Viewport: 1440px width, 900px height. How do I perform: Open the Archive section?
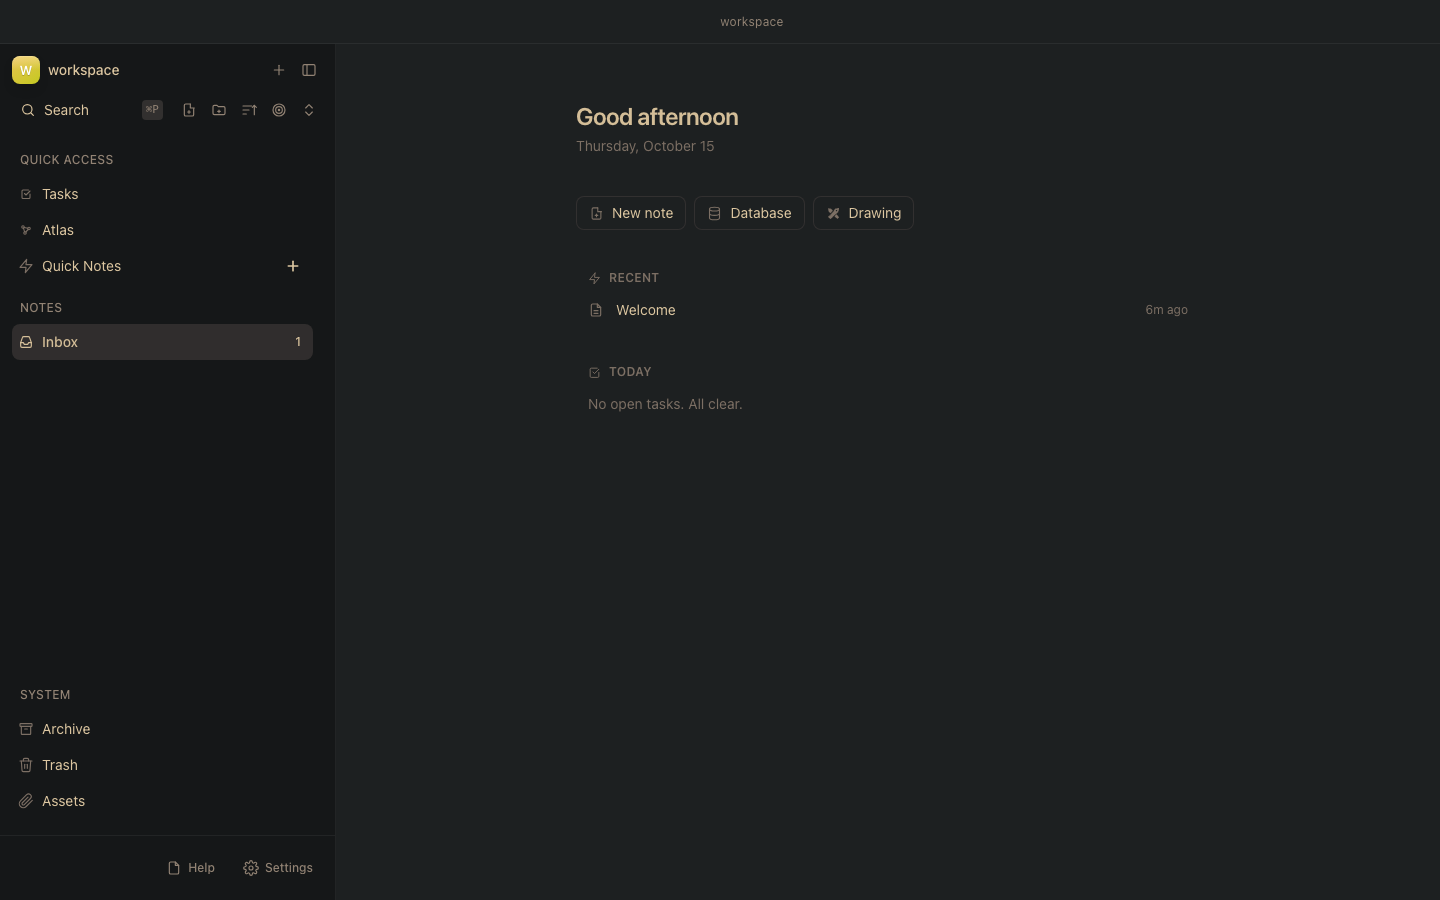coord(162,729)
